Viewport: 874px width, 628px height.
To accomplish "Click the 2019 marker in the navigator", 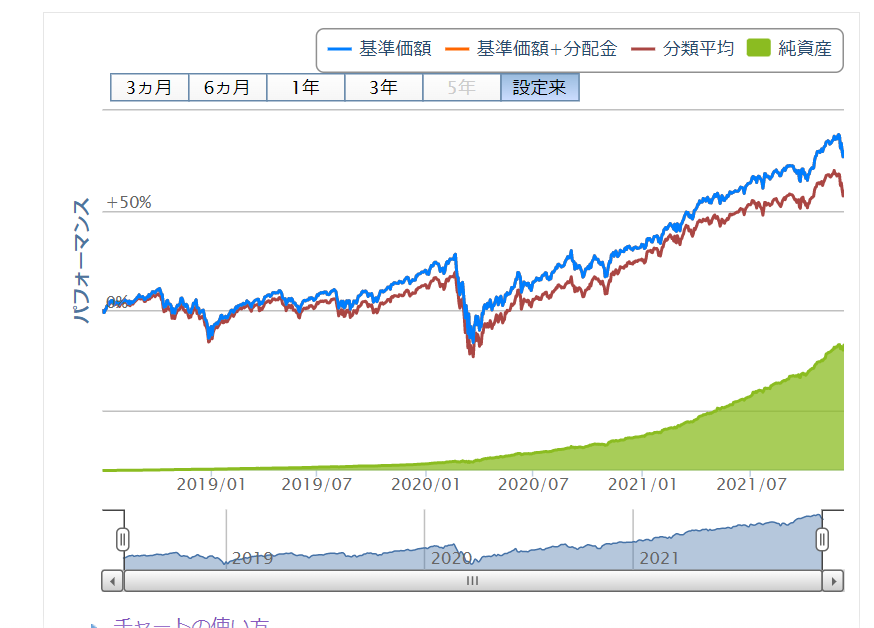I will pos(252,558).
